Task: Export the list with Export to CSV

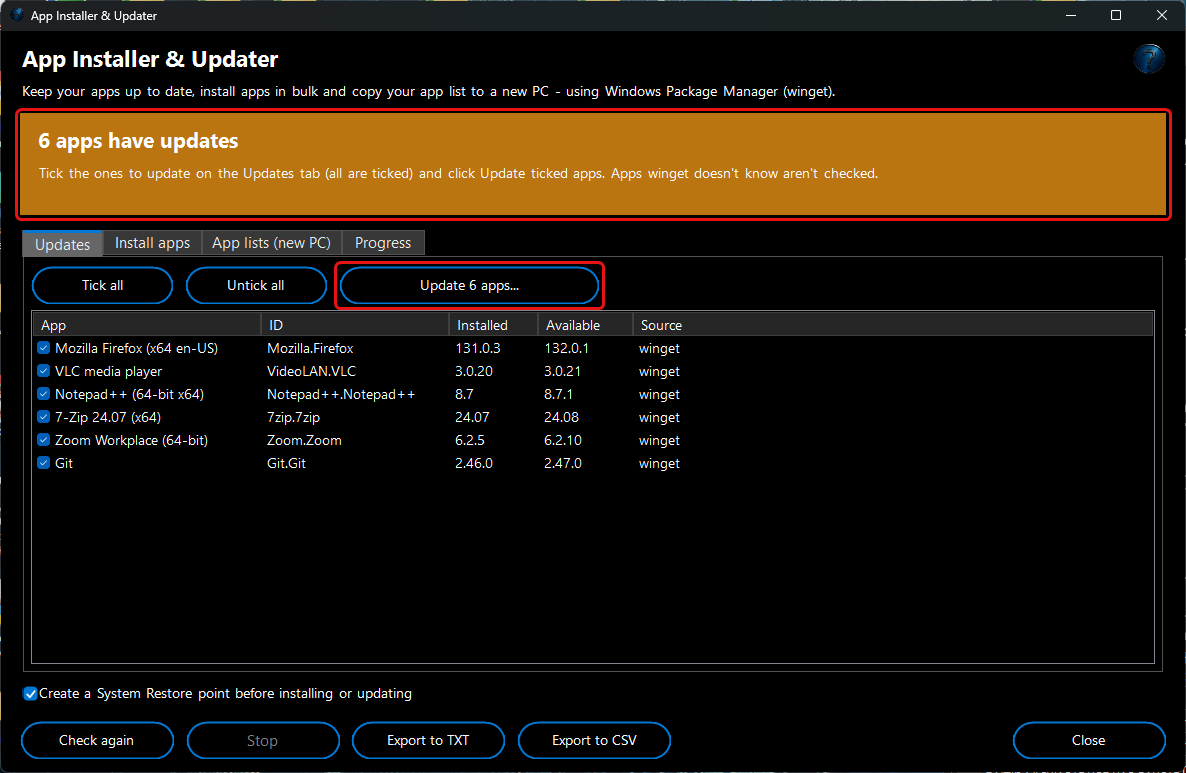Action: pyautogui.click(x=595, y=740)
